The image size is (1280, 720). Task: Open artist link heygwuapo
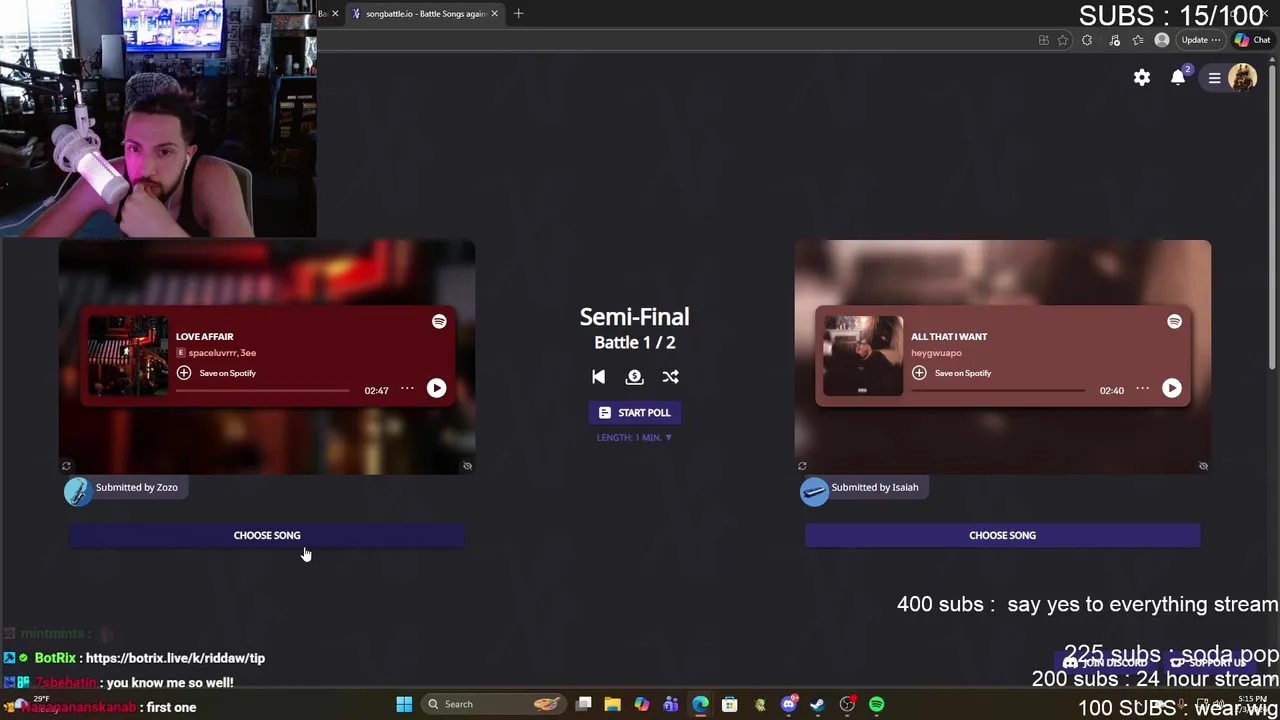pos(936,353)
